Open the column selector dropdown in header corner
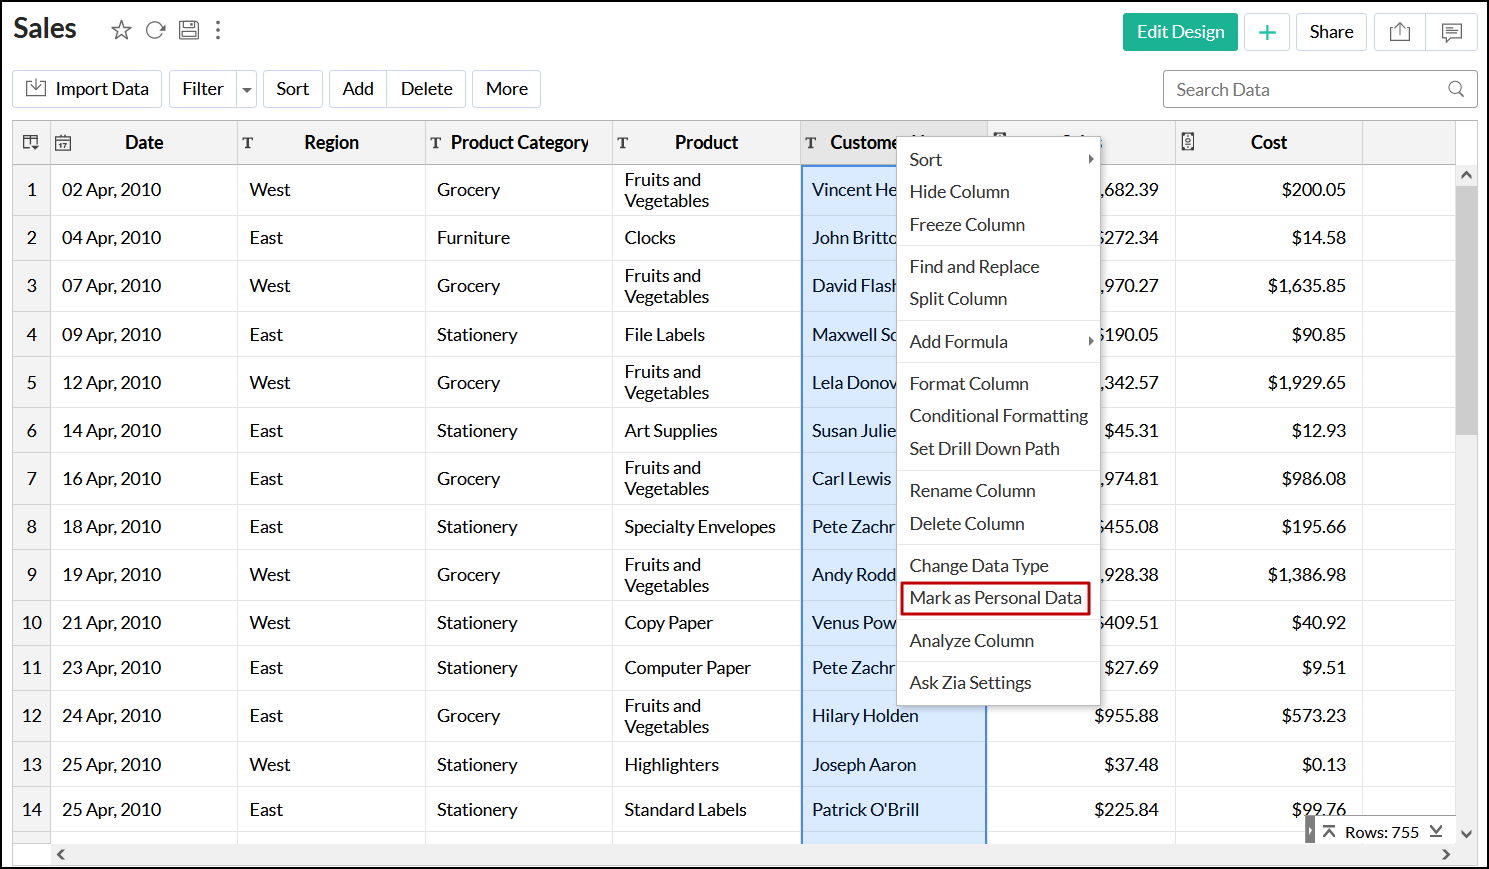Image resolution: width=1489 pixels, height=869 pixels. click(31, 143)
